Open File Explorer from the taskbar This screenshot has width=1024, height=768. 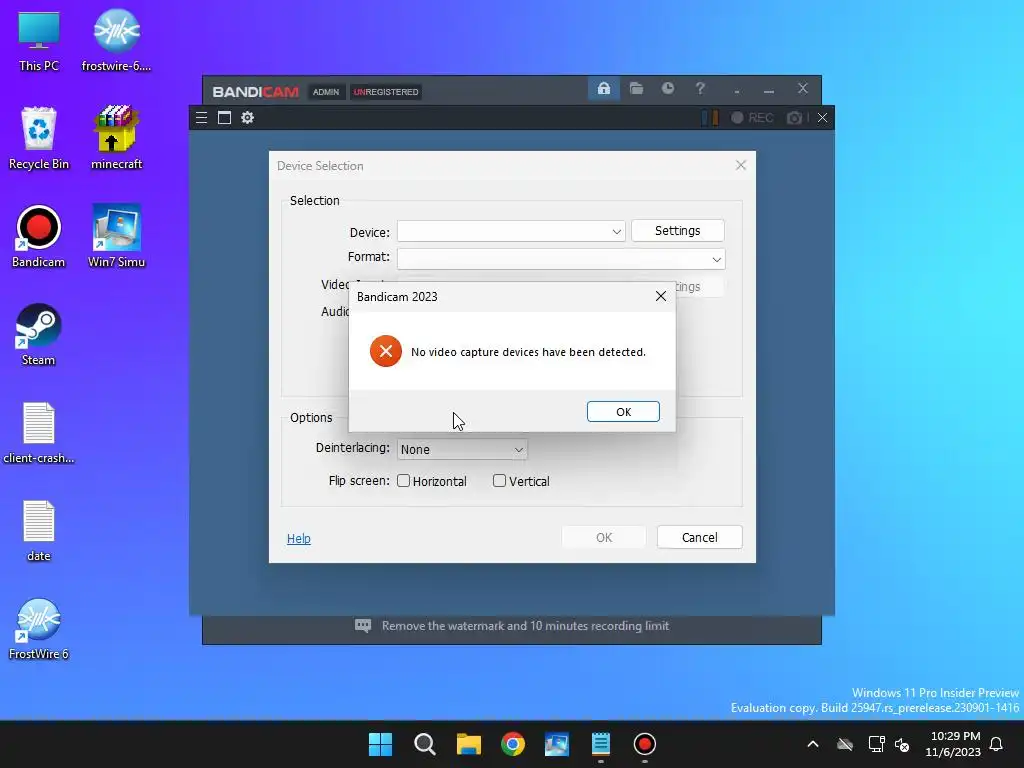click(x=468, y=744)
